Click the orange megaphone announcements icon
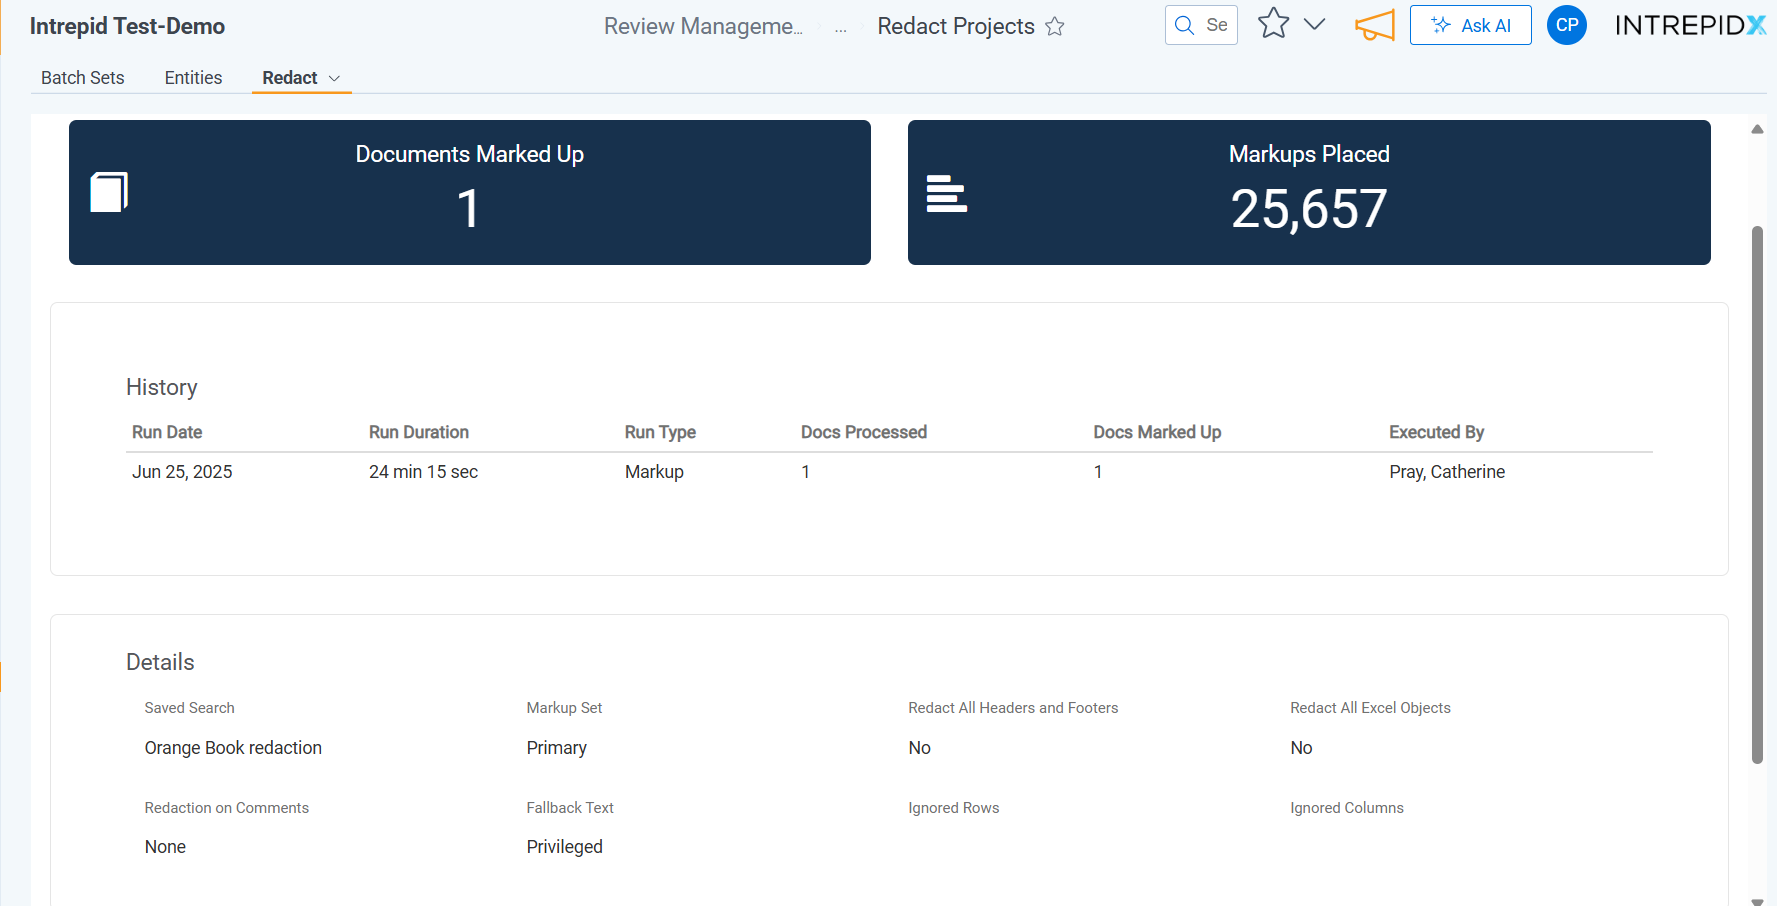The height and width of the screenshot is (906, 1777). (x=1374, y=26)
